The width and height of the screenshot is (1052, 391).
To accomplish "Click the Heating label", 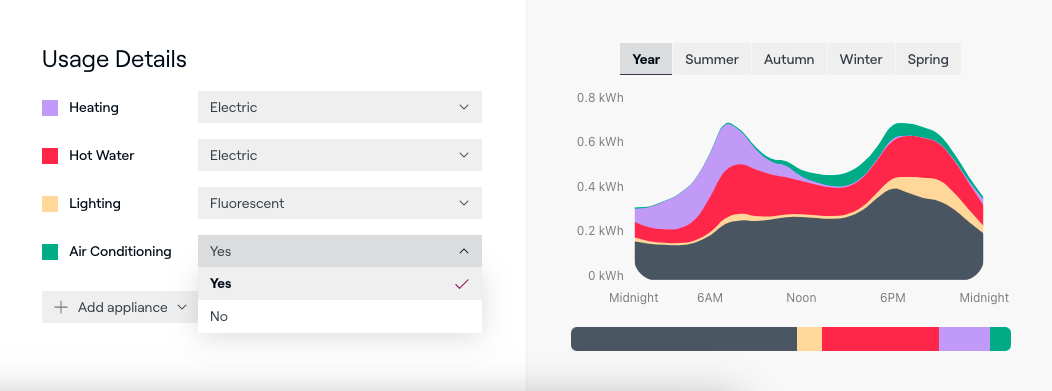I will [x=94, y=107].
